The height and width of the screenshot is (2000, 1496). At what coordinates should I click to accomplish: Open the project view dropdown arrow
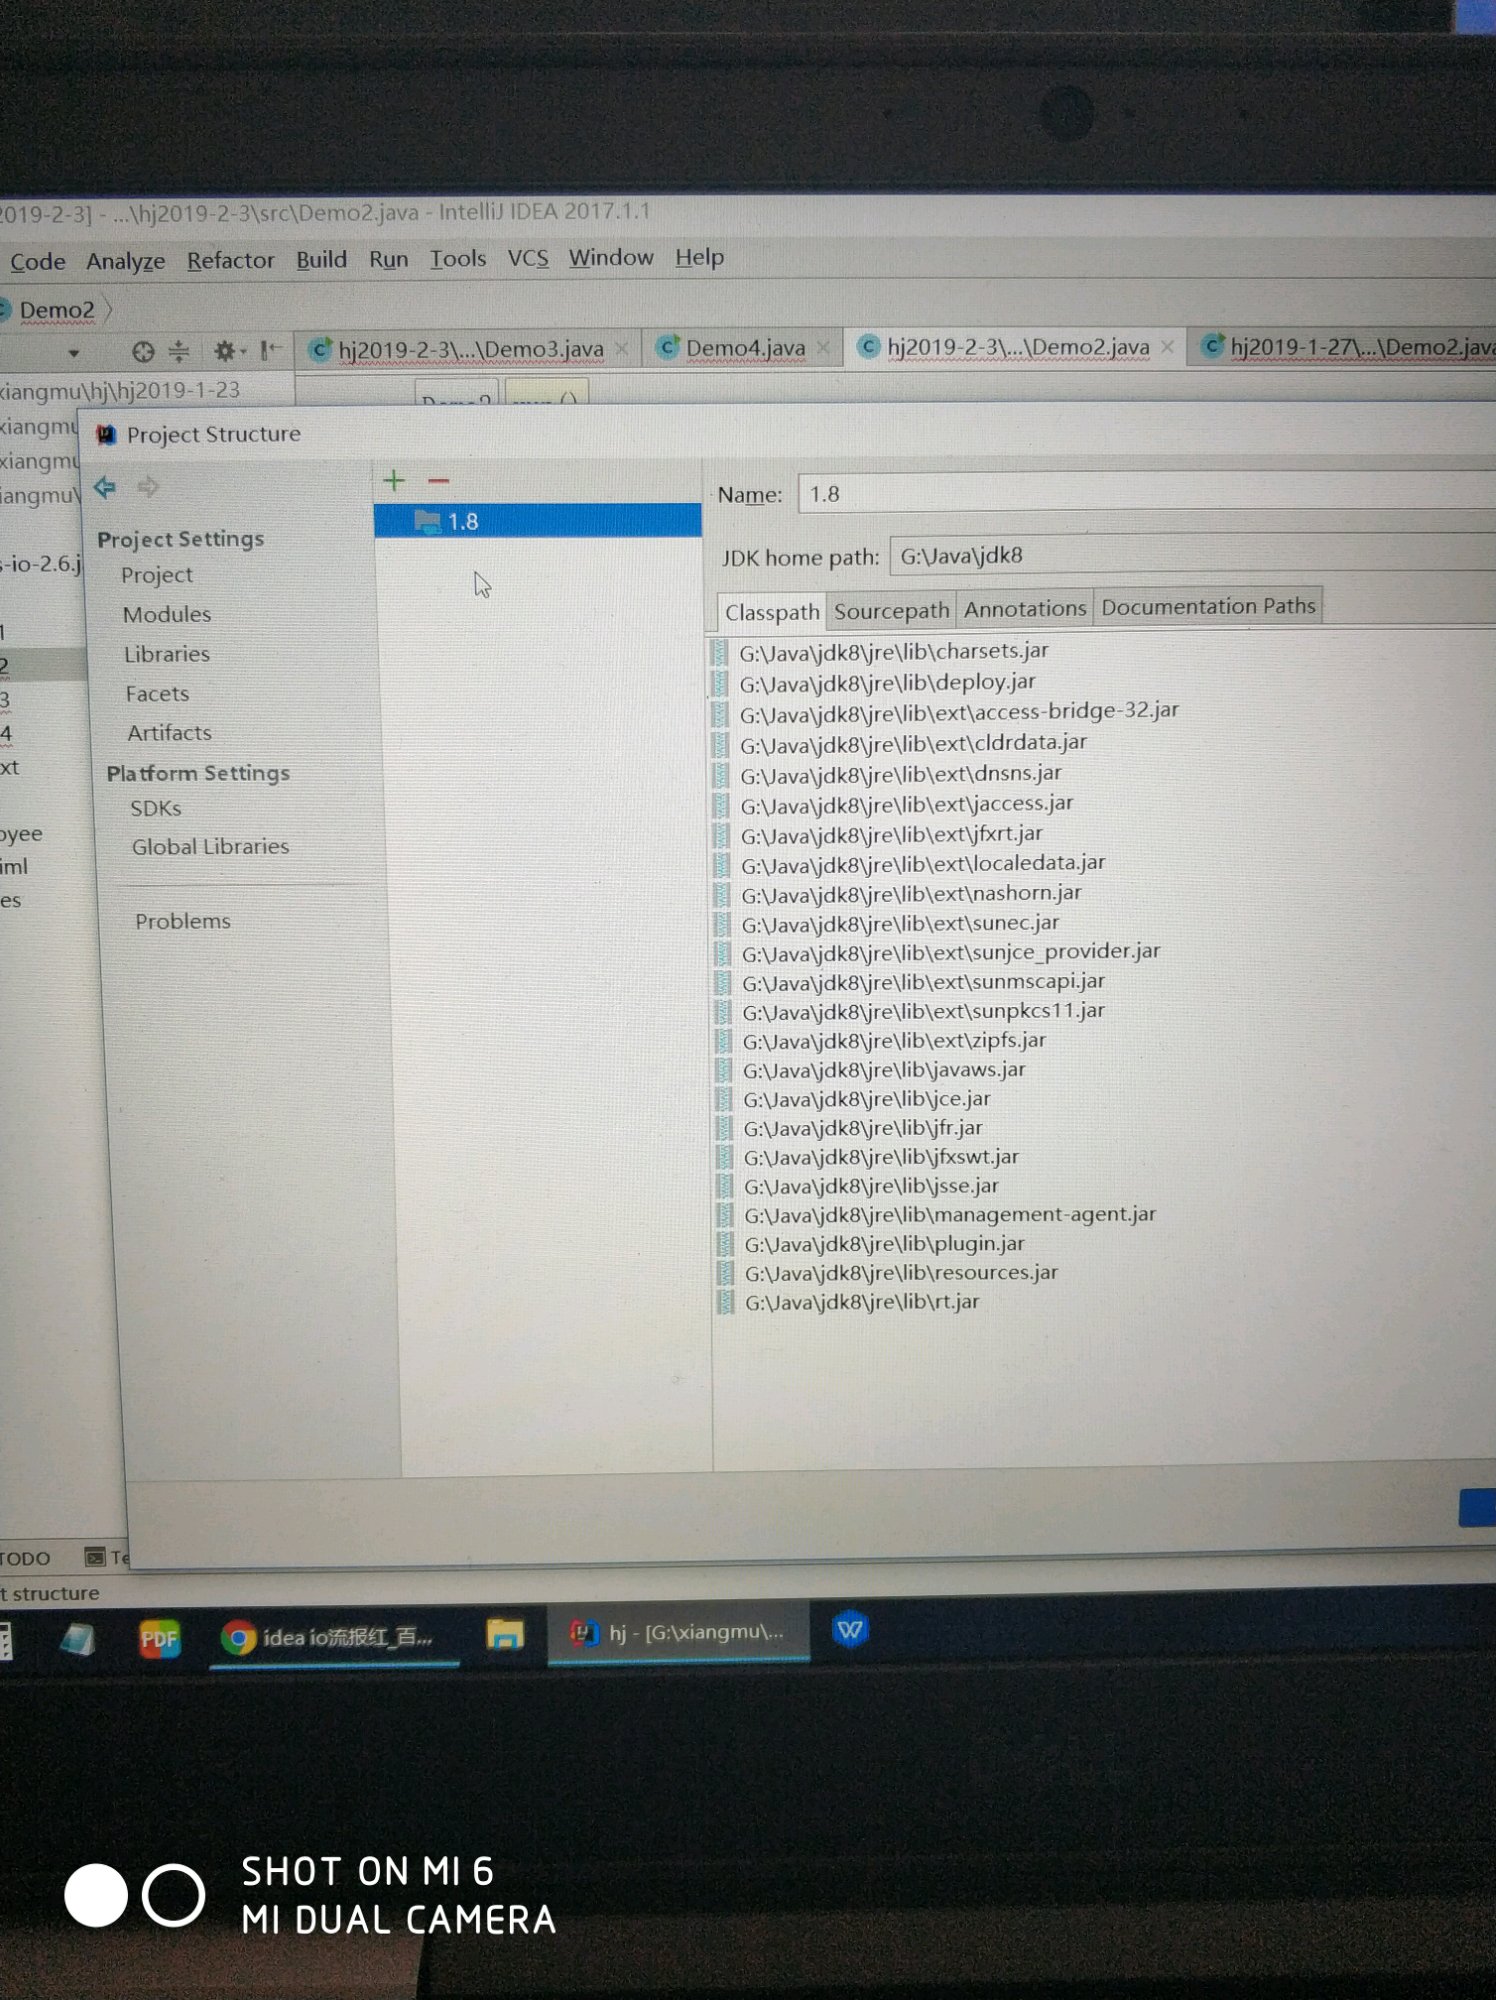[73, 353]
